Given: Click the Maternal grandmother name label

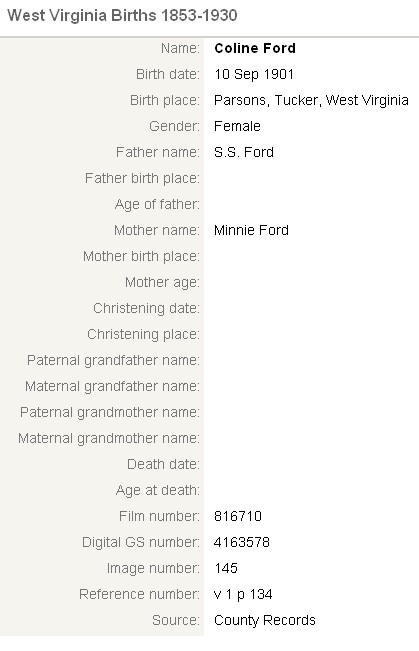Looking at the screenshot, I should pos(109,438).
